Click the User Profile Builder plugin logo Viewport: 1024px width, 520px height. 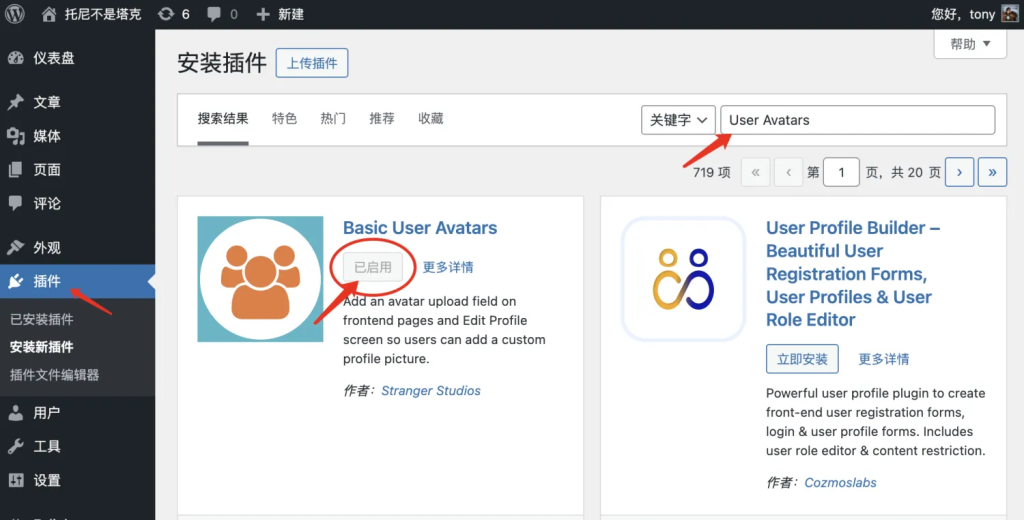pyautogui.click(x=684, y=279)
